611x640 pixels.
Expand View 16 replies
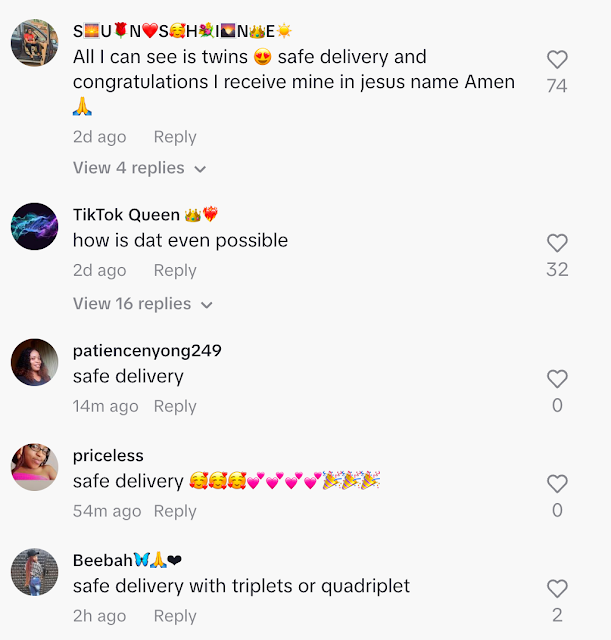pyautogui.click(x=143, y=304)
